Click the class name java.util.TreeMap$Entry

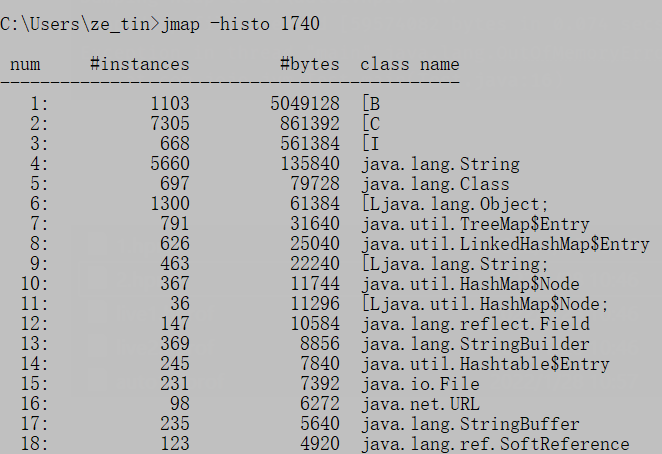(x=475, y=224)
